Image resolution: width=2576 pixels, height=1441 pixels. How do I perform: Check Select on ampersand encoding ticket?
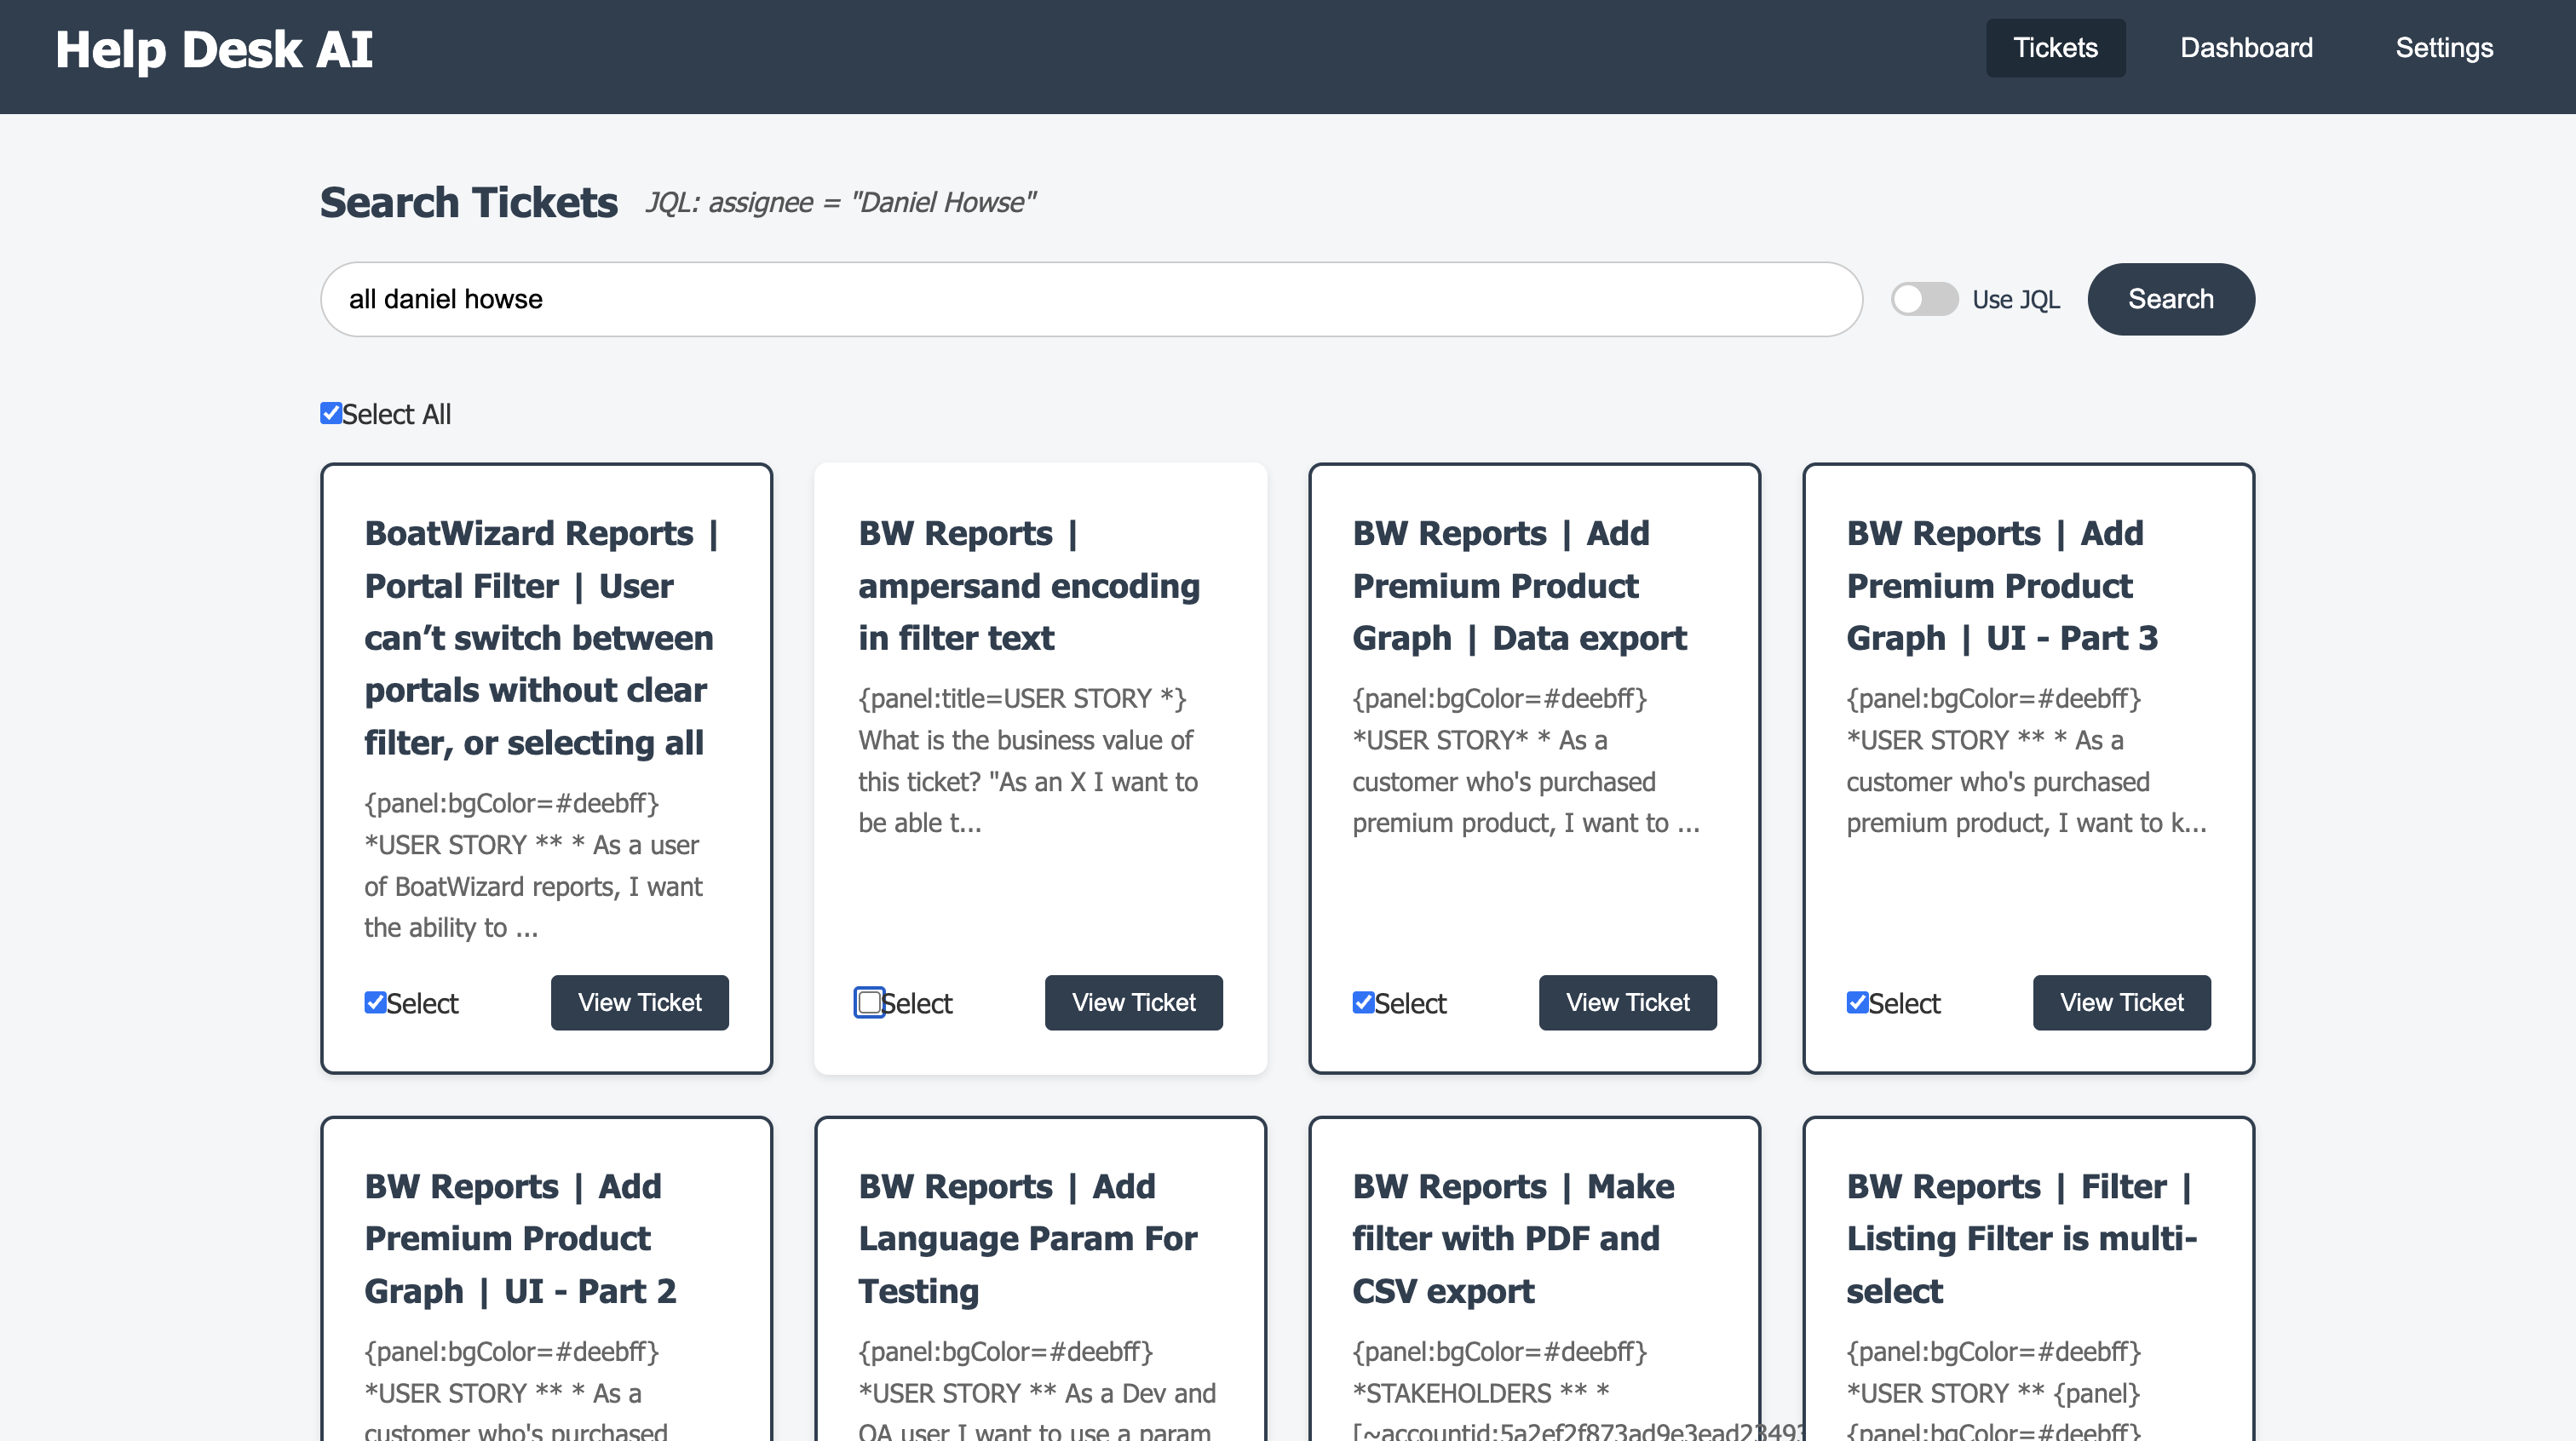coord(869,1002)
